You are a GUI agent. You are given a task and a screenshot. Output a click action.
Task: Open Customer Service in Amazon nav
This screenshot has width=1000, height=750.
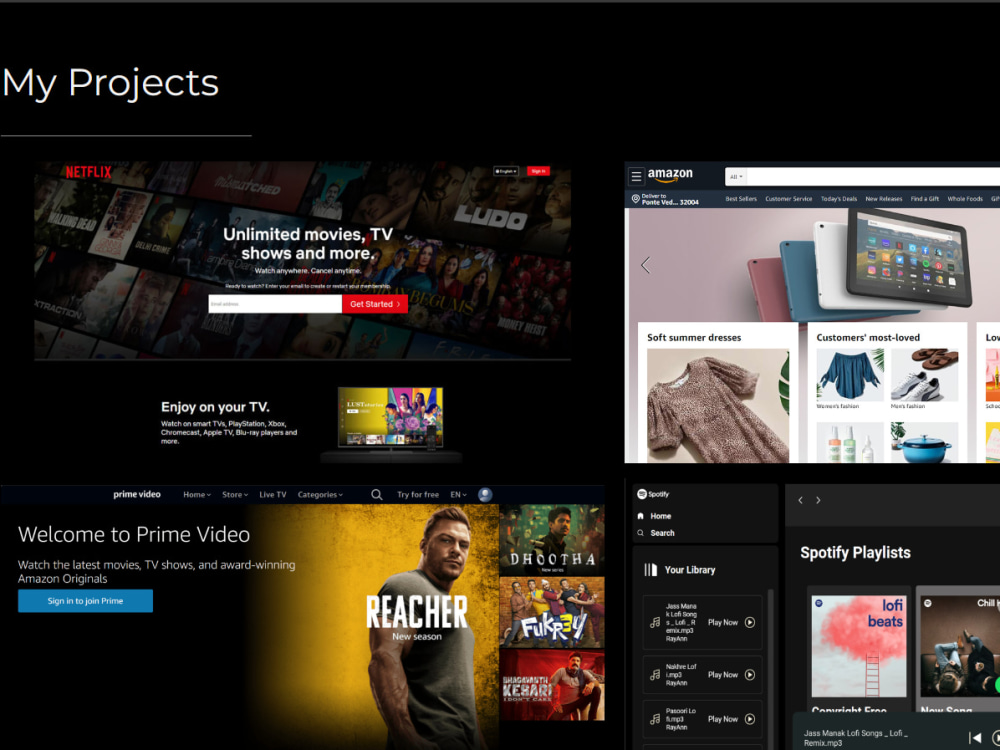click(789, 199)
